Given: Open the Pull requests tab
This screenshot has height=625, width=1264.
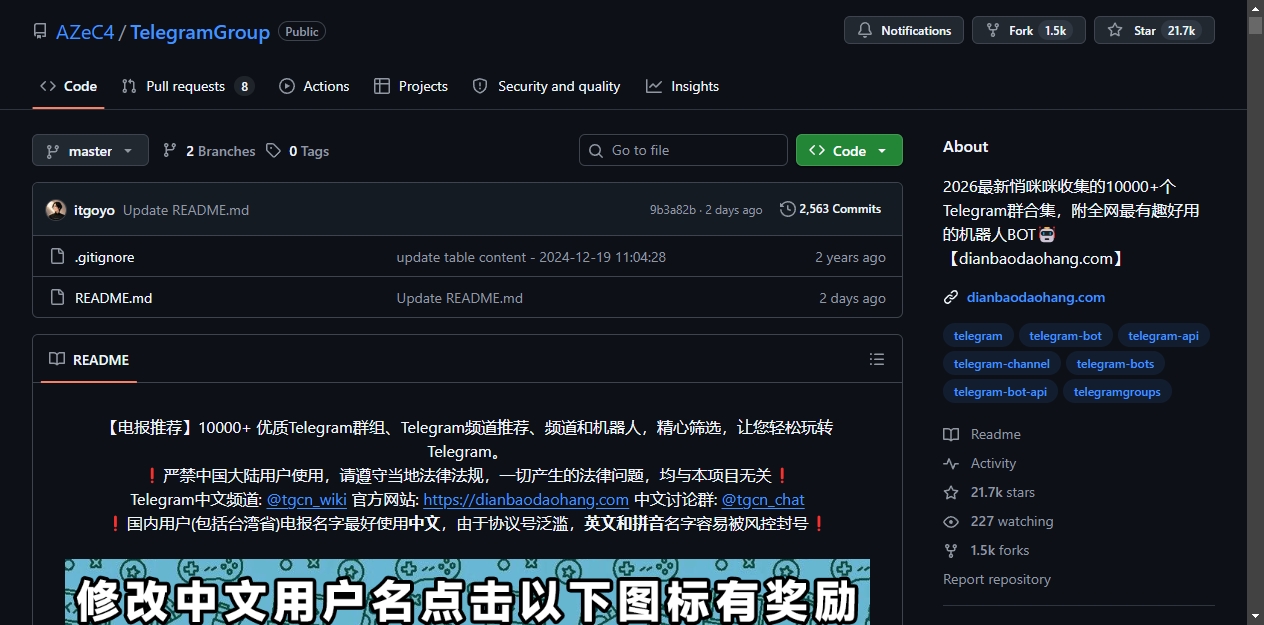Looking at the screenshot, I should [x=188, y=86].
